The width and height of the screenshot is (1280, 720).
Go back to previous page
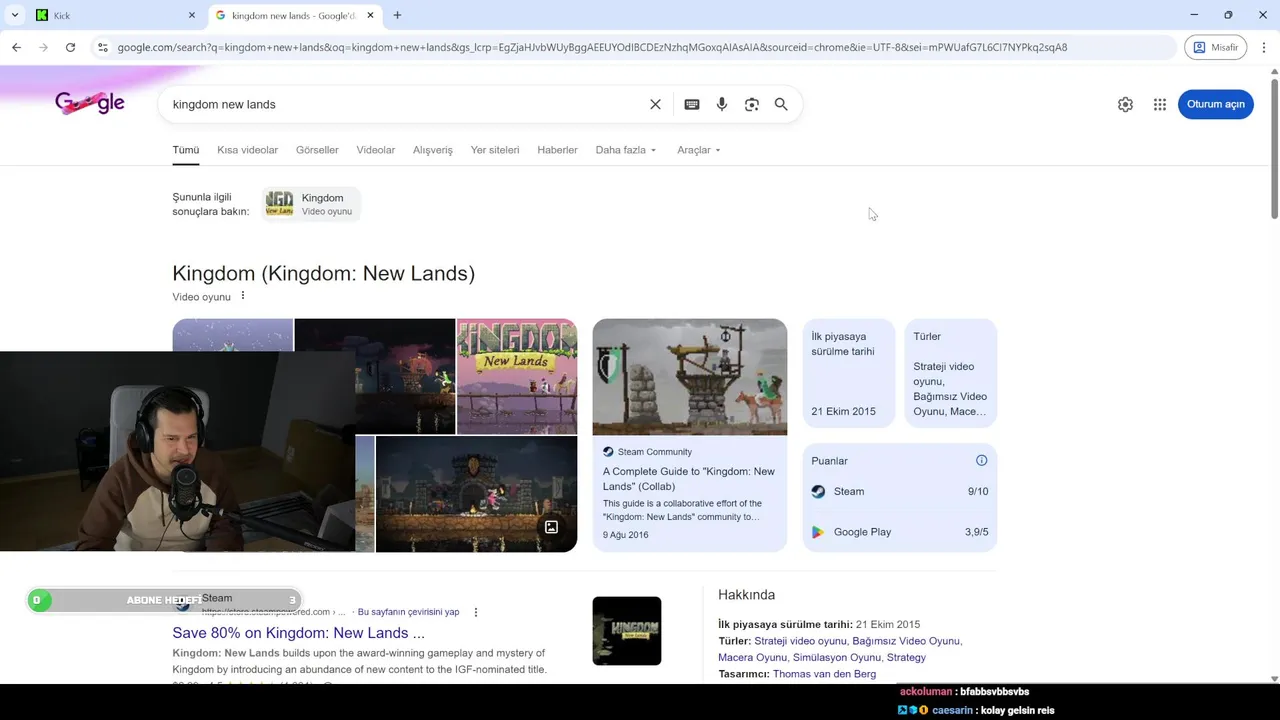click(x=16, y=47)
